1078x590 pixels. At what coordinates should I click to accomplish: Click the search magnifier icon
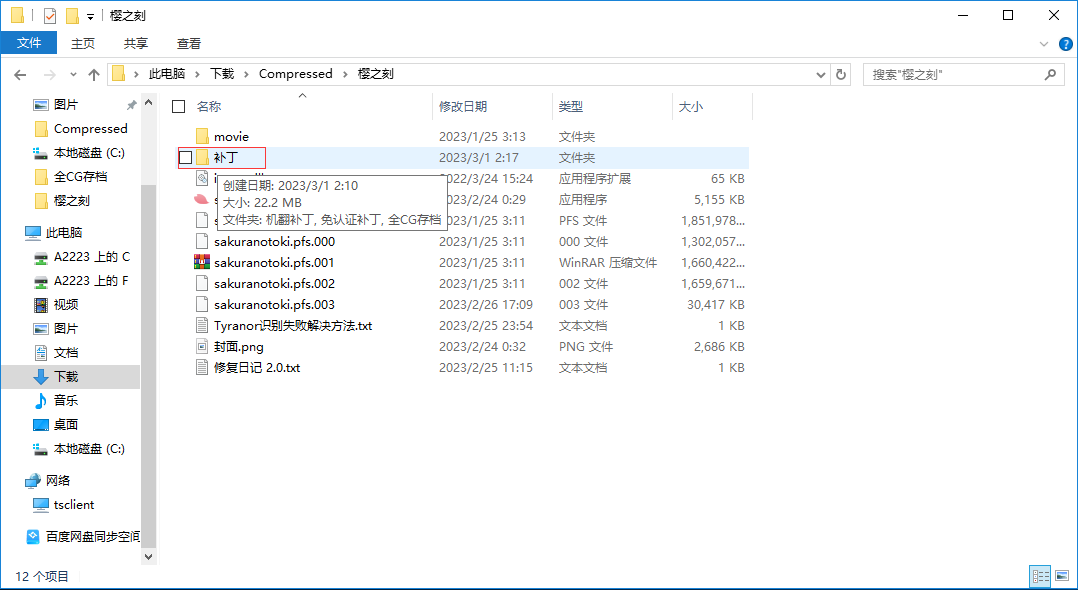pos(1050,74)
